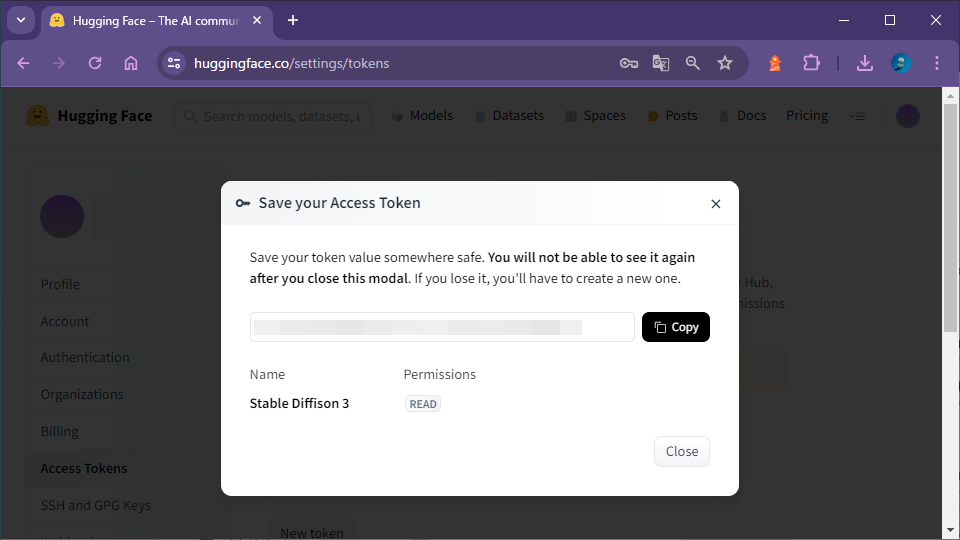This screenshot has width=960, height=540.
Task: Select the Hugging Face browser tab
Action: (x=150, y=20)
